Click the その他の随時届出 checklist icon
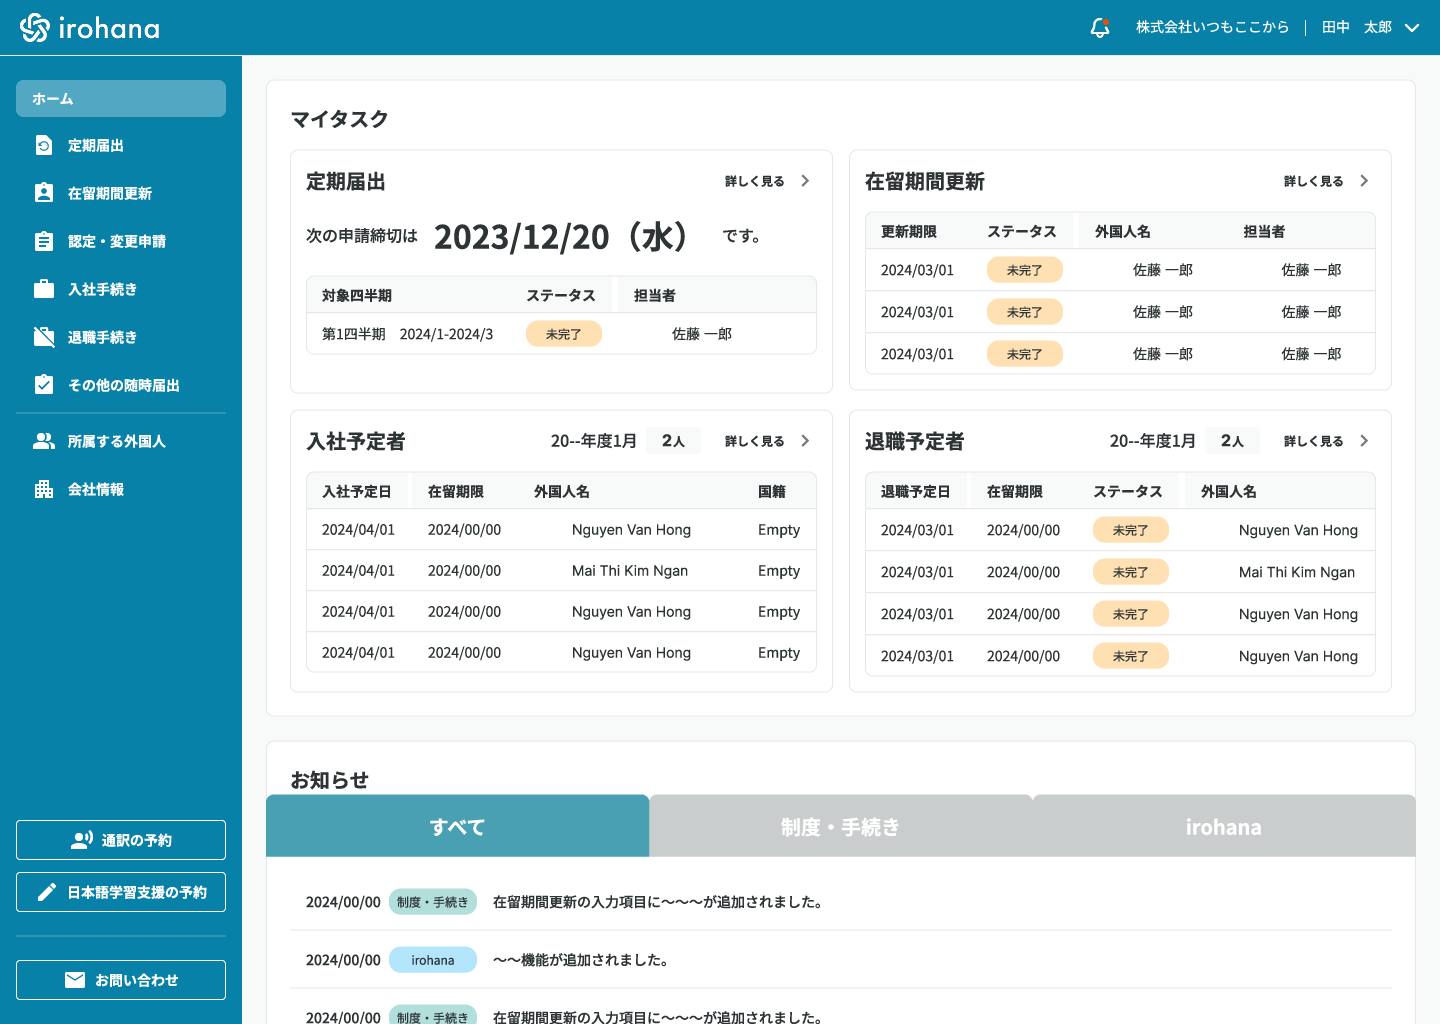 click(x=44, y=385)
